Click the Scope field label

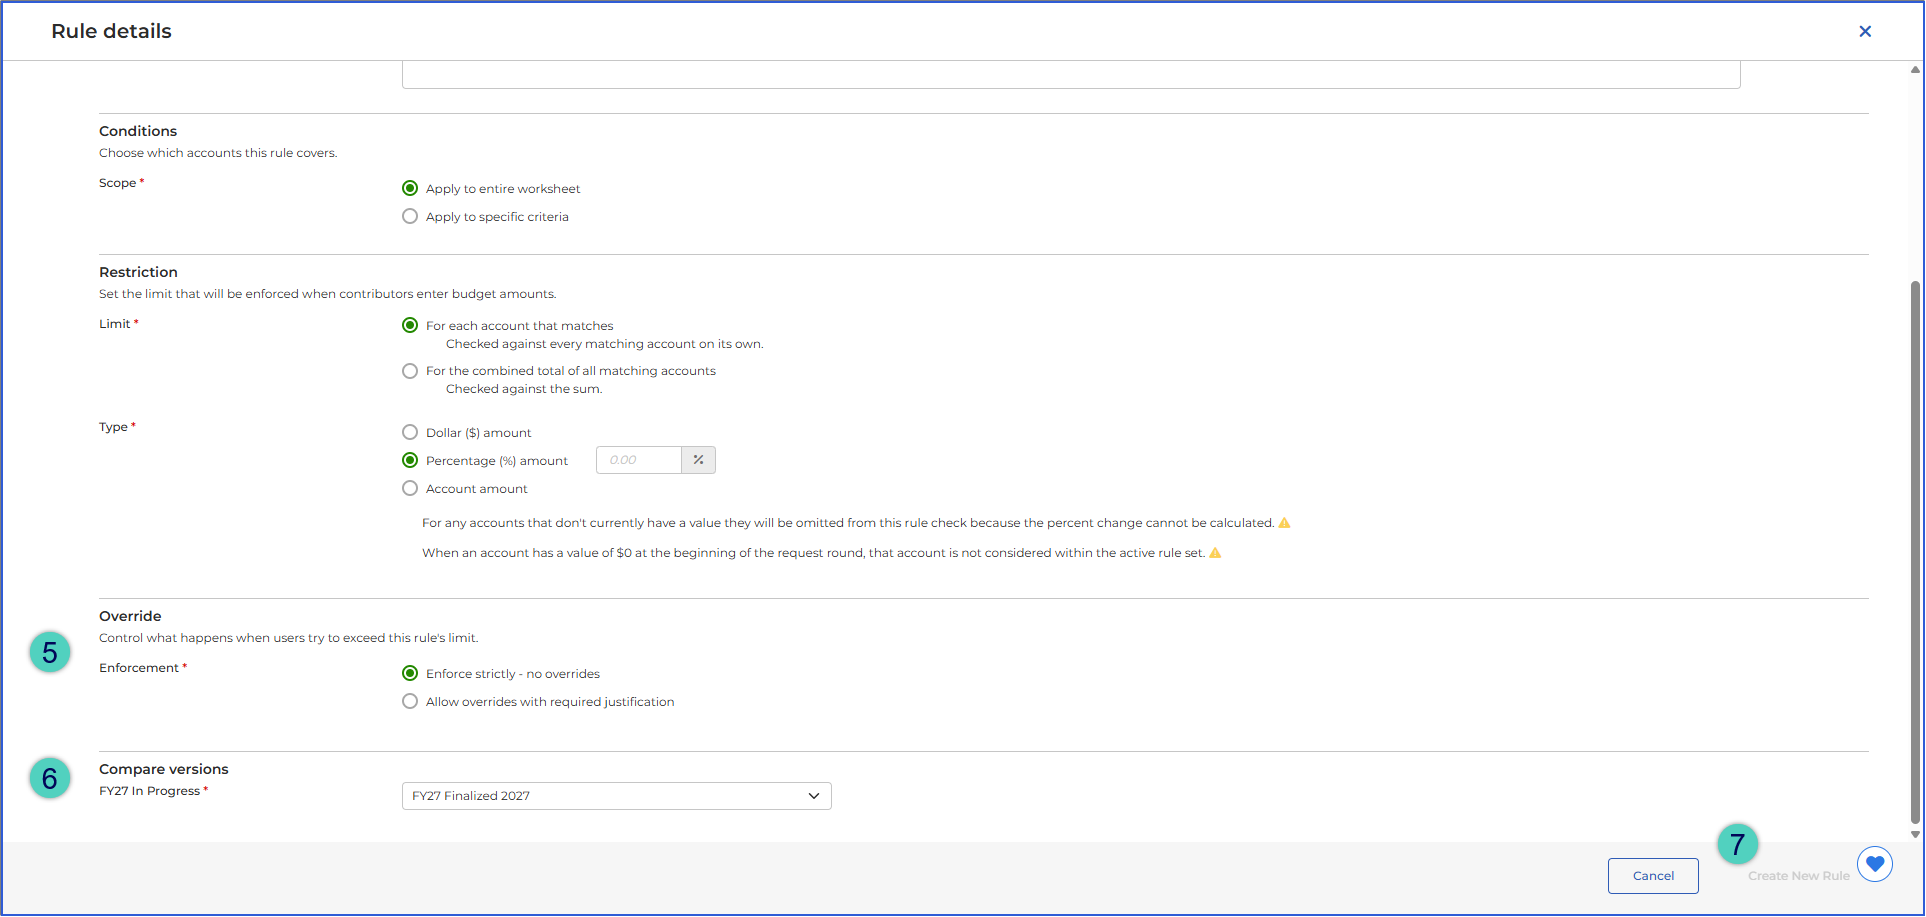(117, 183)
